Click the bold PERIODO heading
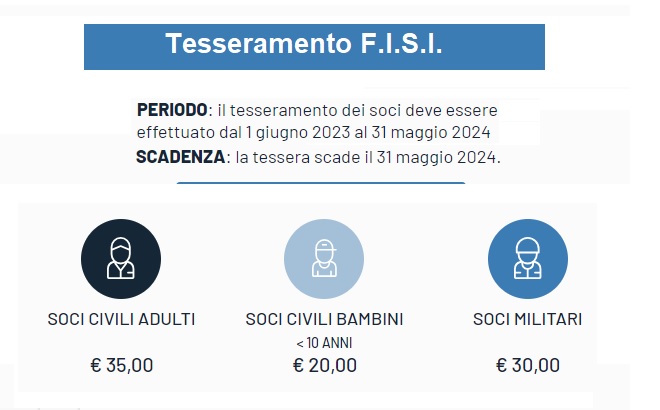Viewport: 660px width, 410px height. (172, 110)
